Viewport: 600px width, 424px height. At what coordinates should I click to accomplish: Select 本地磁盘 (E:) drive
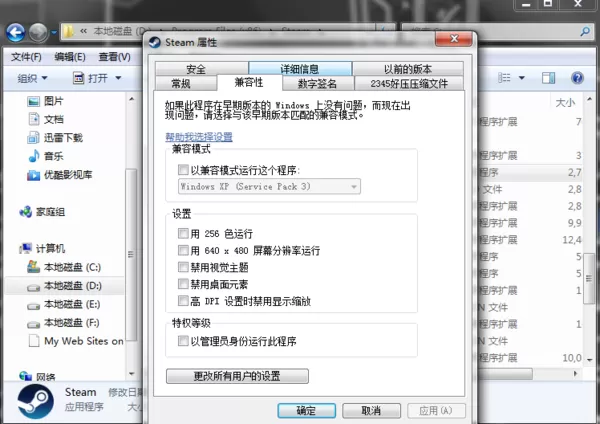click(64, 304)
